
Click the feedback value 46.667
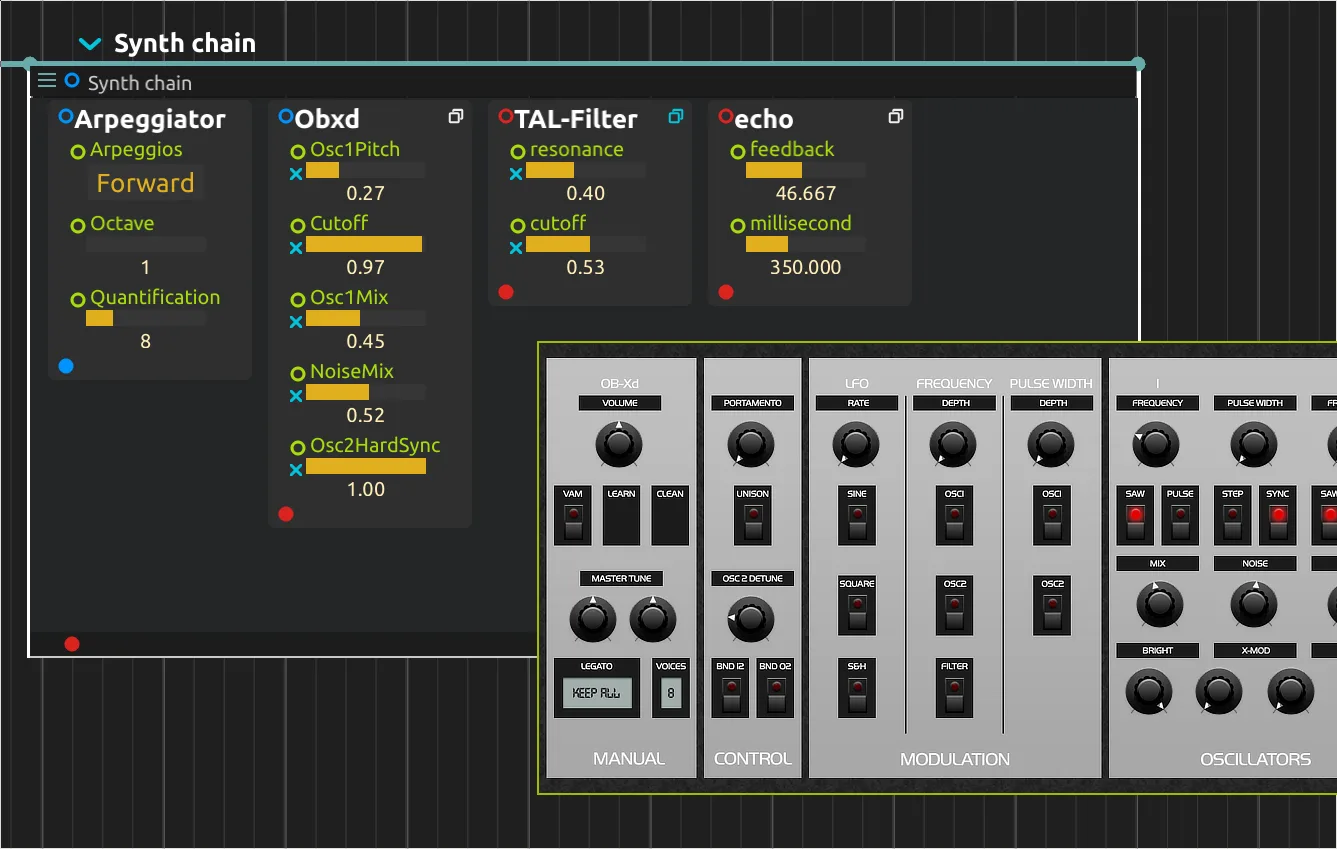806,193
